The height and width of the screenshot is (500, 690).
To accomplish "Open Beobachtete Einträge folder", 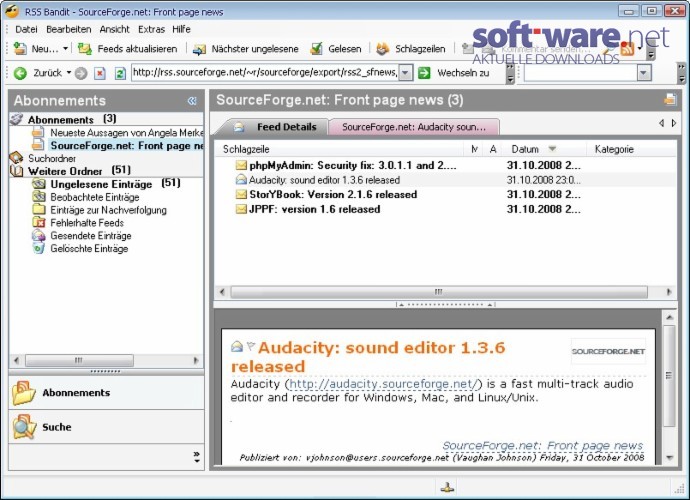I will [x=95, y=197].
